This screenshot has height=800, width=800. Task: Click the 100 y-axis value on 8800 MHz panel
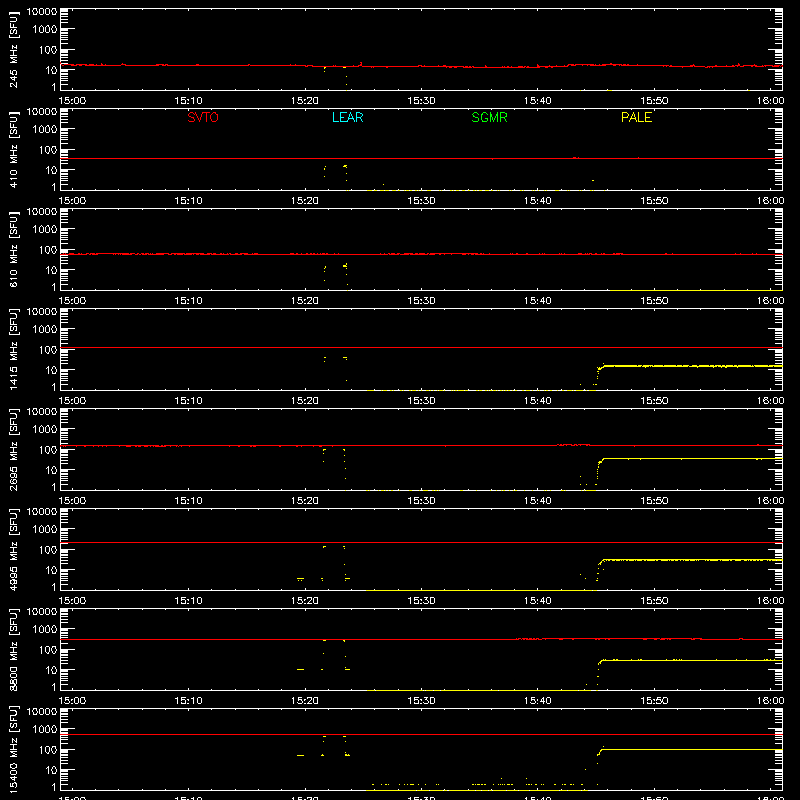point(48,650)
